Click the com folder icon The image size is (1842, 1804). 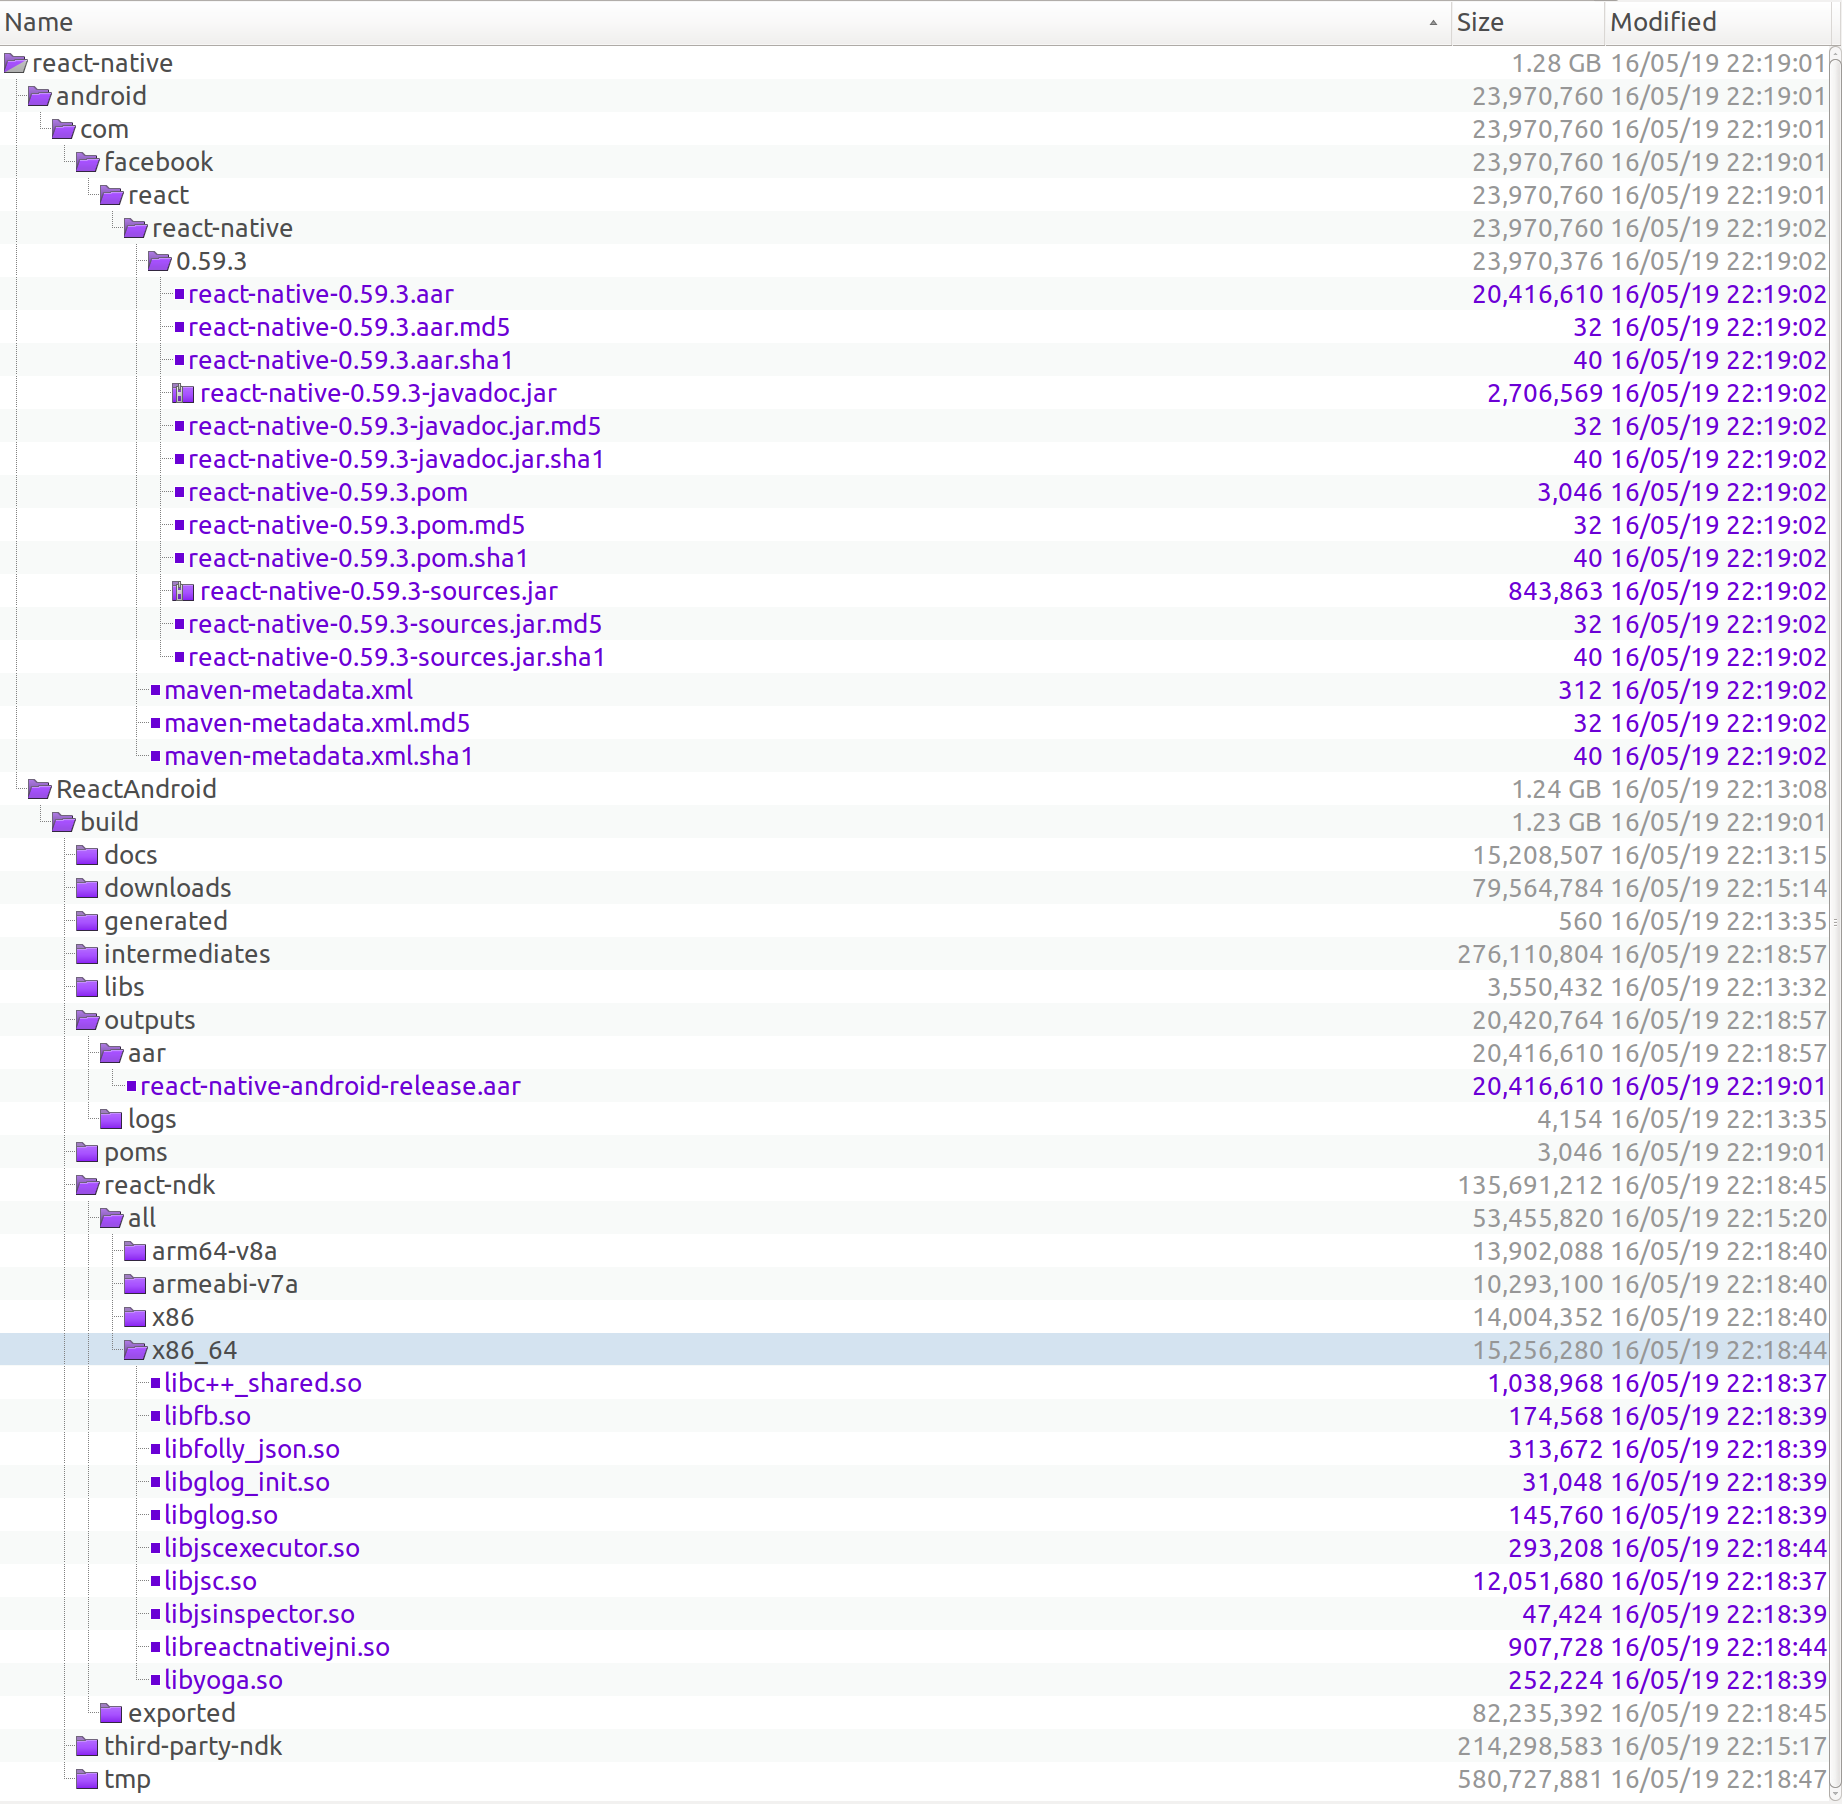[63, 130]
